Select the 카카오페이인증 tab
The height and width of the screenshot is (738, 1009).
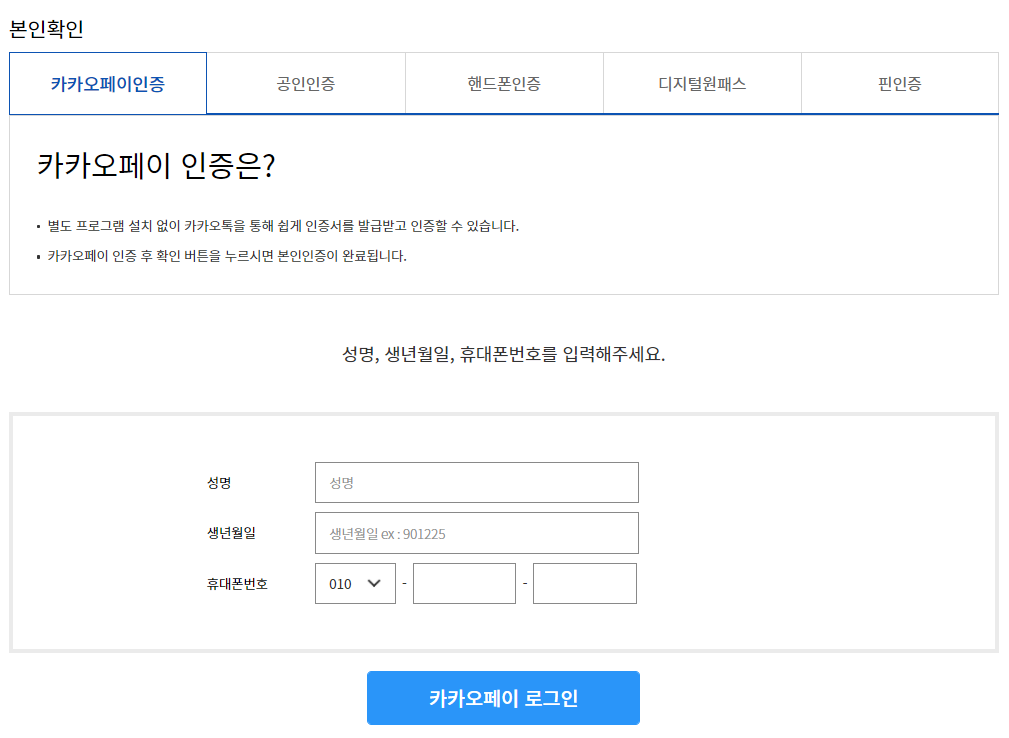(108, 84)
